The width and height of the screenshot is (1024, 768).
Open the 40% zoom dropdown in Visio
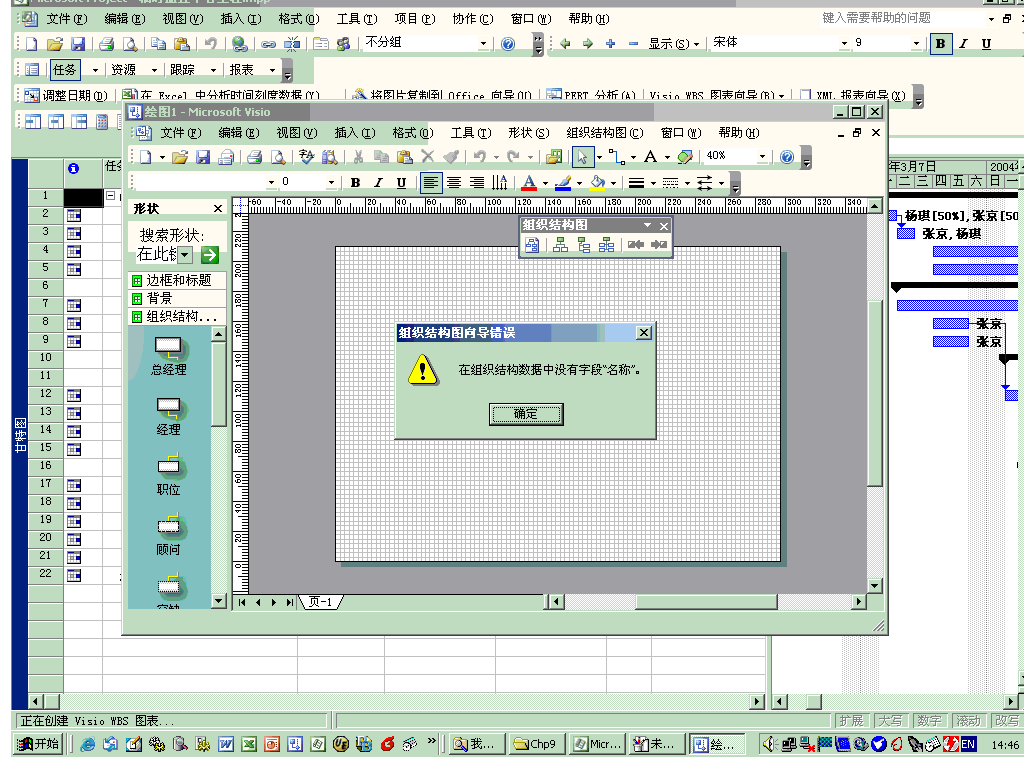pos(762,157)
